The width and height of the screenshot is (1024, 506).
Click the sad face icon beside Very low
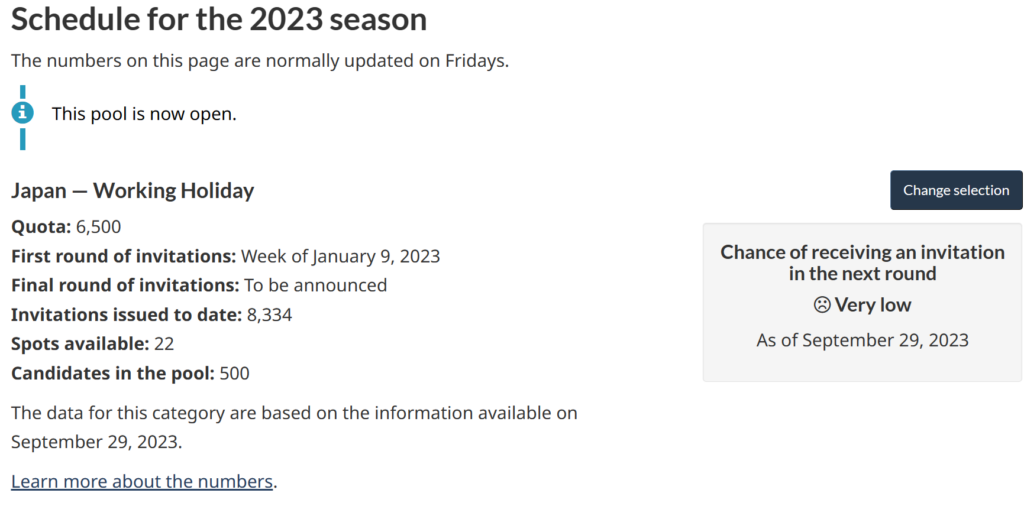pyautogui.click(x=822, y=305)
